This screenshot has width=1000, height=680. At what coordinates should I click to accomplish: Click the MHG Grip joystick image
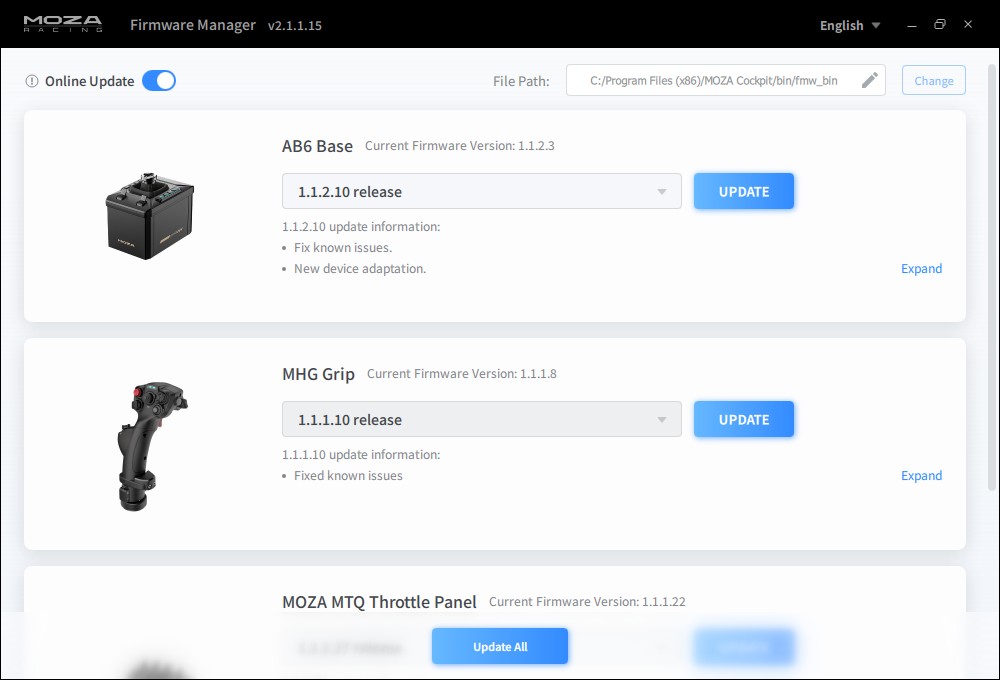point(152,446)
